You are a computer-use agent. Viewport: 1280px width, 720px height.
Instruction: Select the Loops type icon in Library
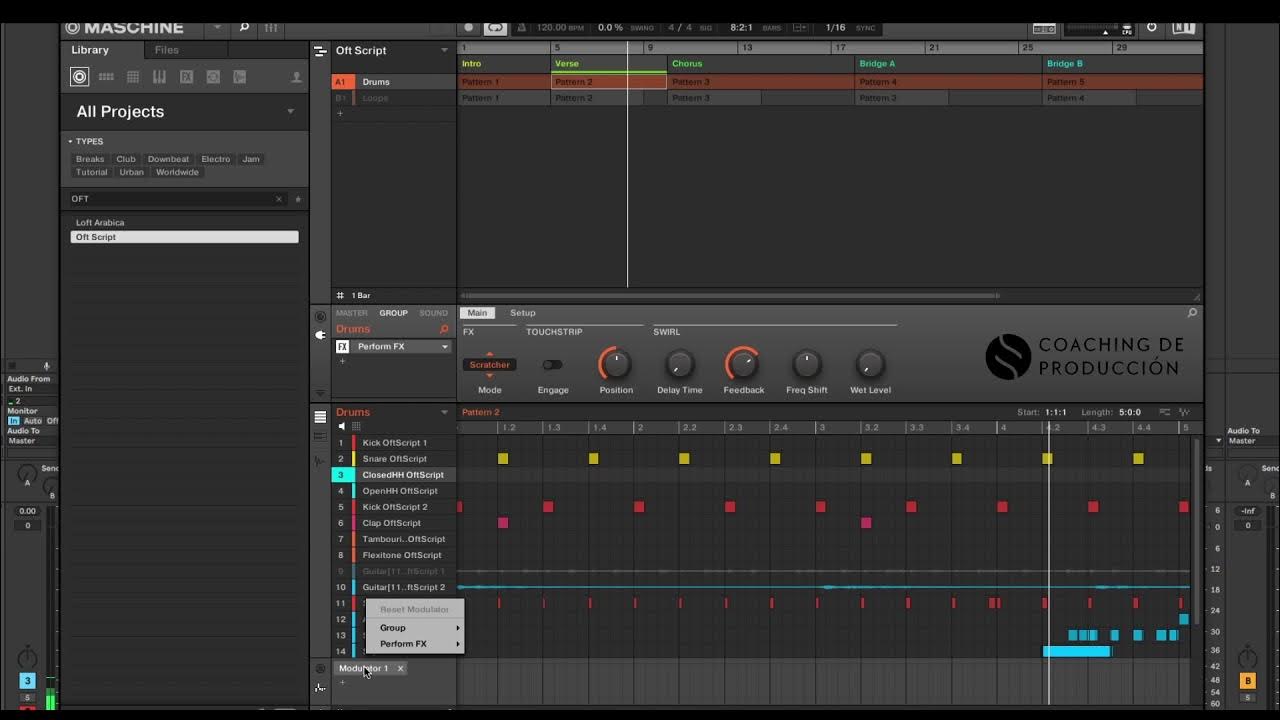[213, 77]
